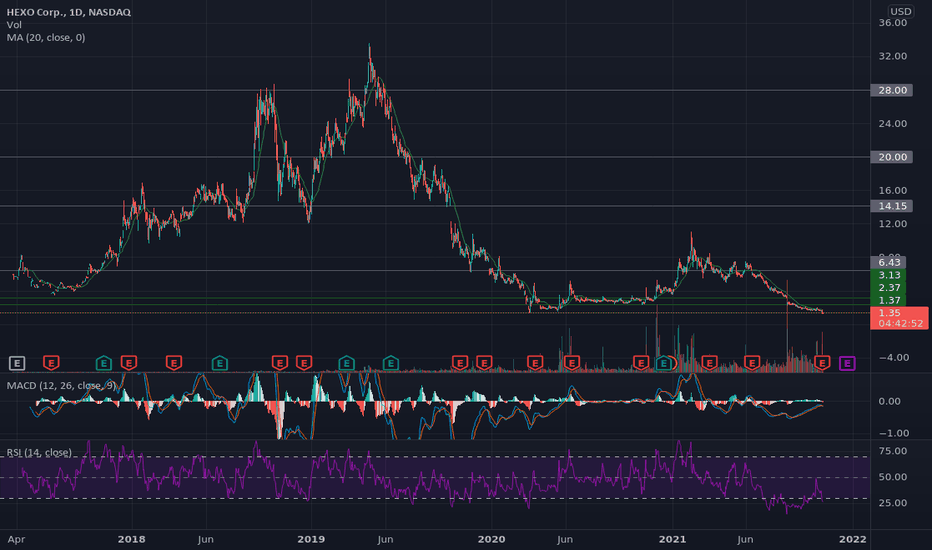Click the red 1.35 current price label
Screen dimensions: 932x550
click(890, 313)
